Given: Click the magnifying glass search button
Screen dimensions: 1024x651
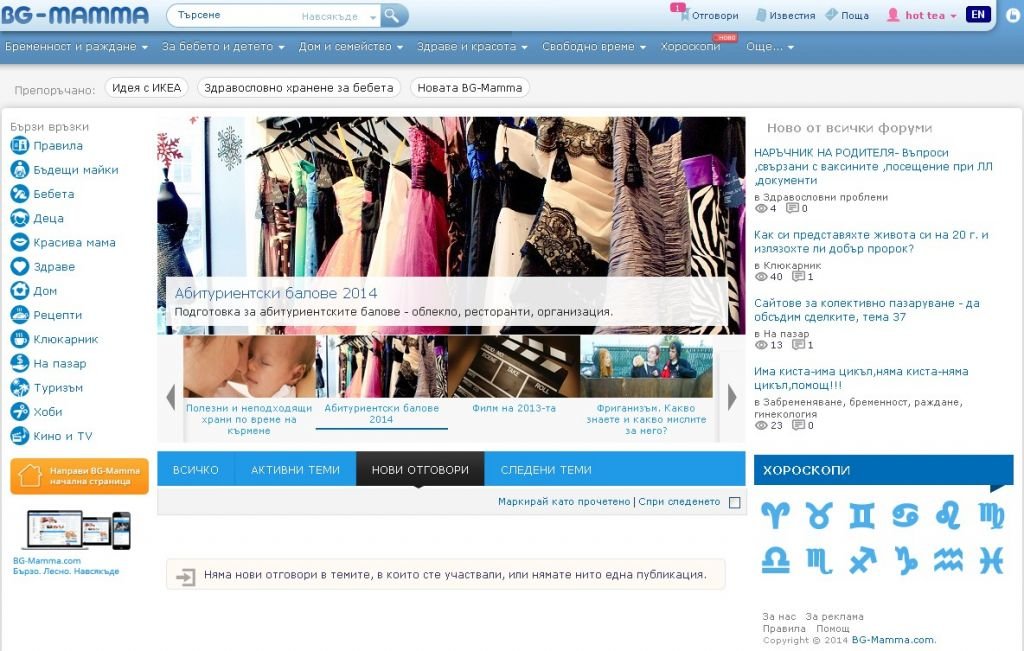Looking at the screenshot, I should 393,15.
